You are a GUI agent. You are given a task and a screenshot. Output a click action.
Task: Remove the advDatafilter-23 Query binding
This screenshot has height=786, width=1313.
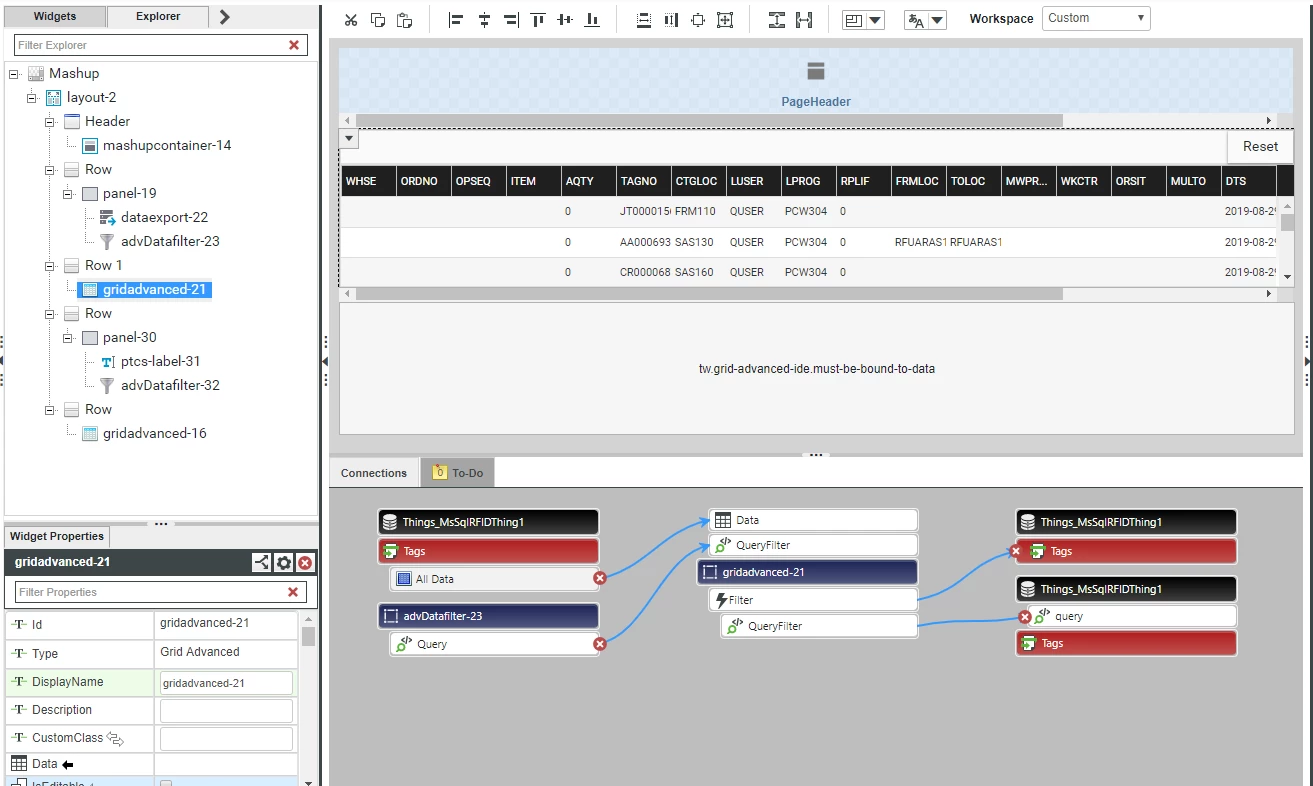(600, 644)
